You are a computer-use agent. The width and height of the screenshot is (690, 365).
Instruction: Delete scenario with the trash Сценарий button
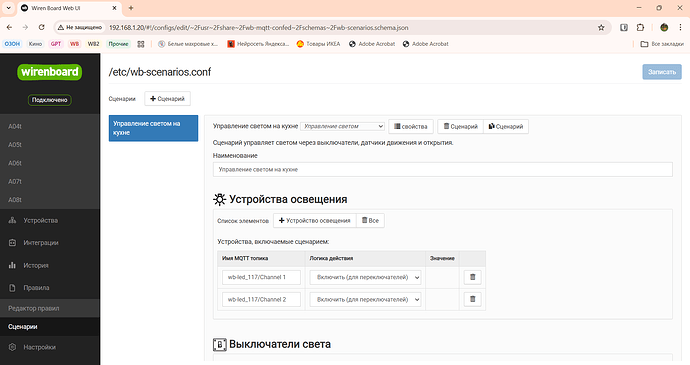(460, 126)
